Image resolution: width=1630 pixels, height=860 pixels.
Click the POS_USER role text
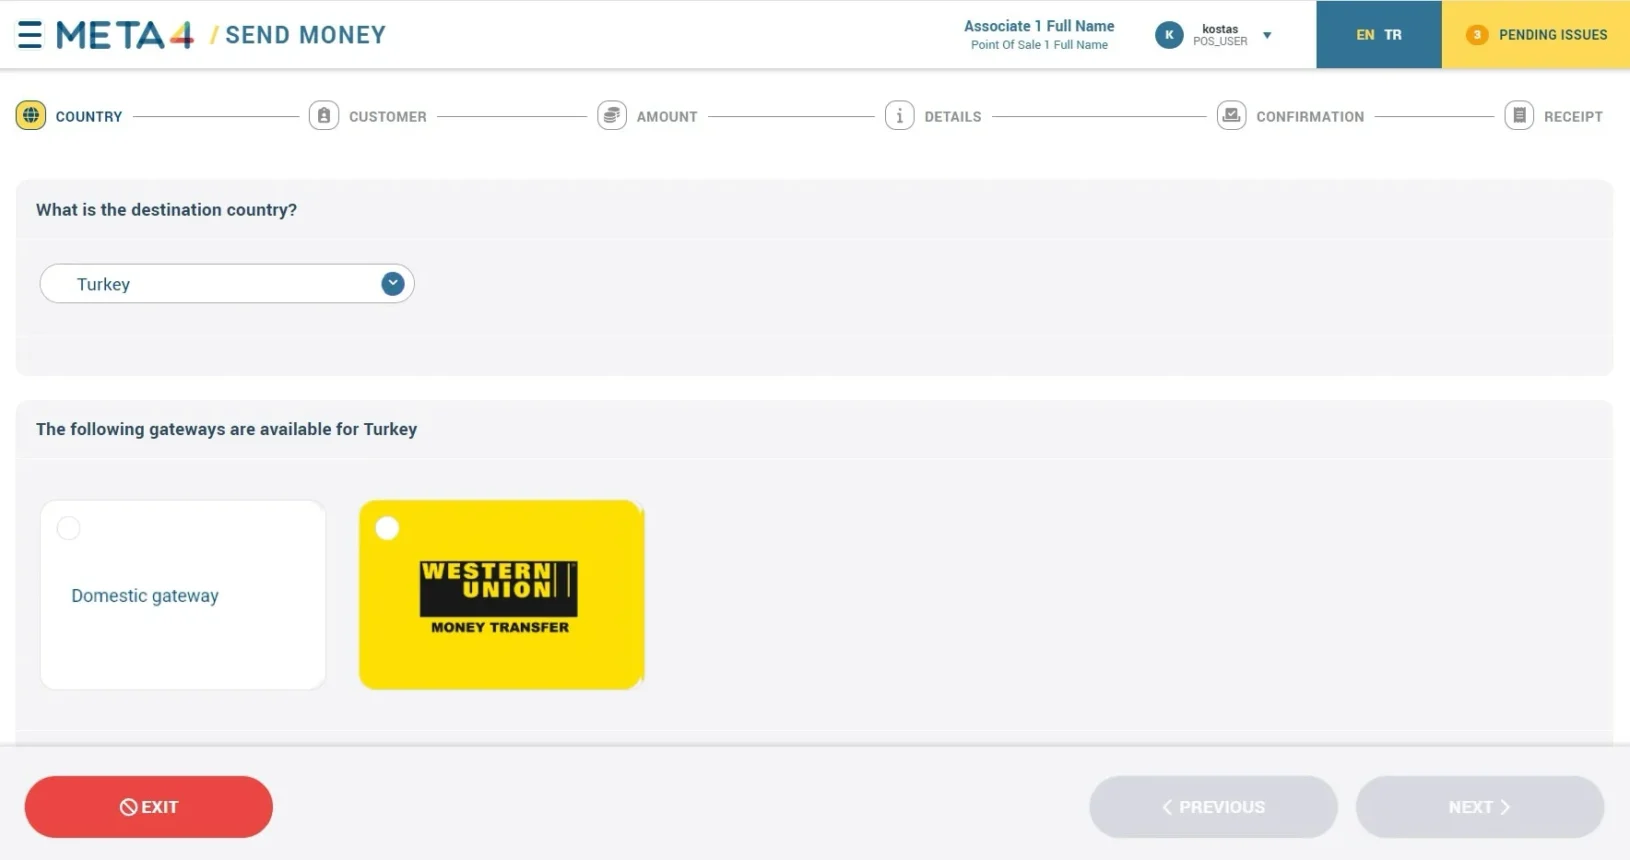pyautogui.click(x=1220, y=42)
